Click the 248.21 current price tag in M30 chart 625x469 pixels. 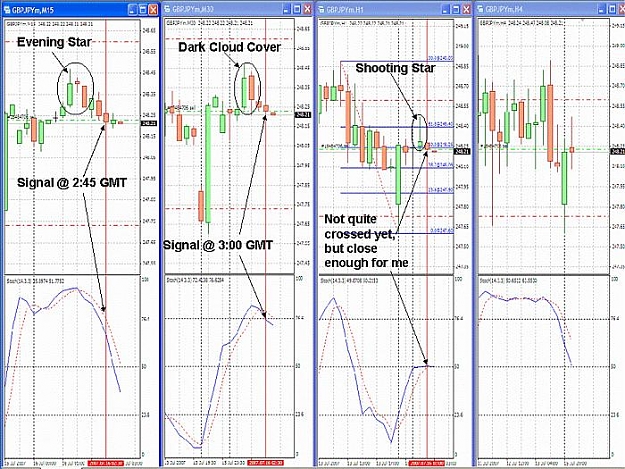(x=303, y=115)
